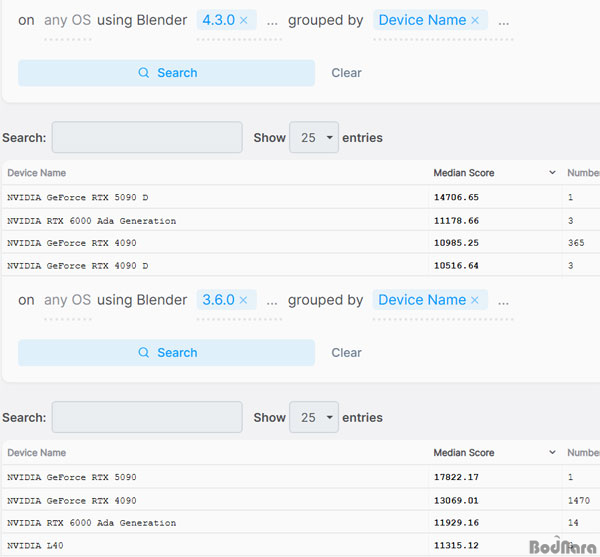Click Clear in the 3.6.0 filter panel
This screenshot has height=557, width=600.
(x=346, y=353)
